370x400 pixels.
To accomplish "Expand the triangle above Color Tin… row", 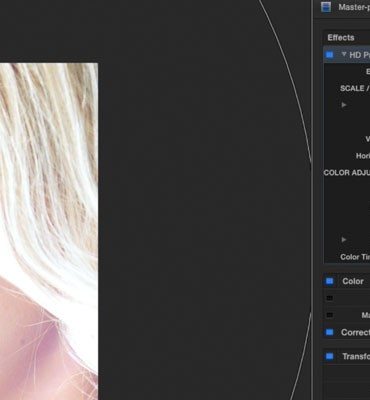I will (x=344, y=240).
